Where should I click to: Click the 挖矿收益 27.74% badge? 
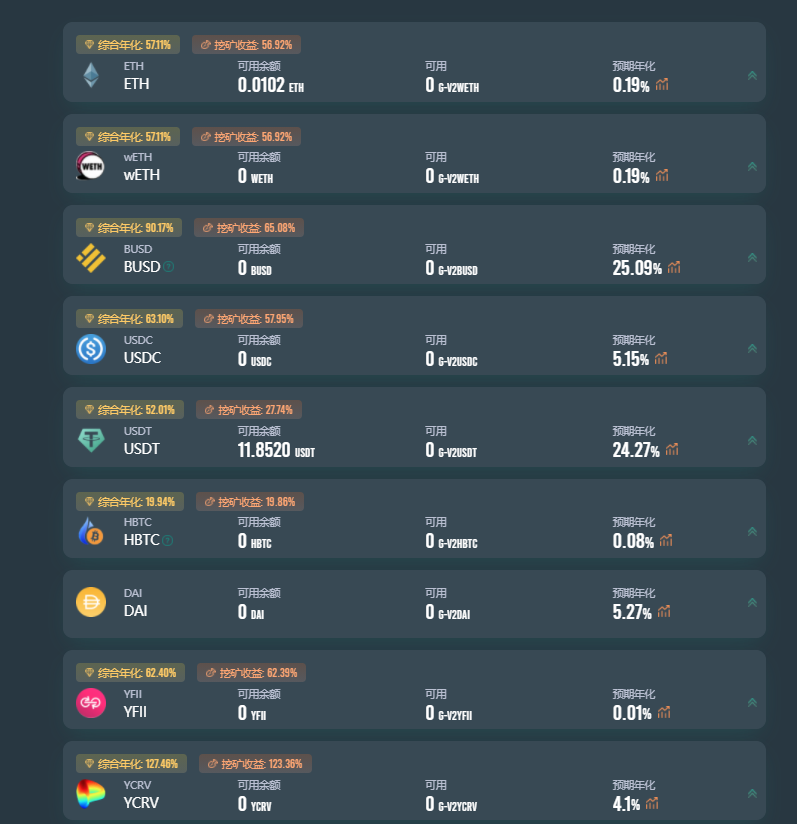click(249, 410)
